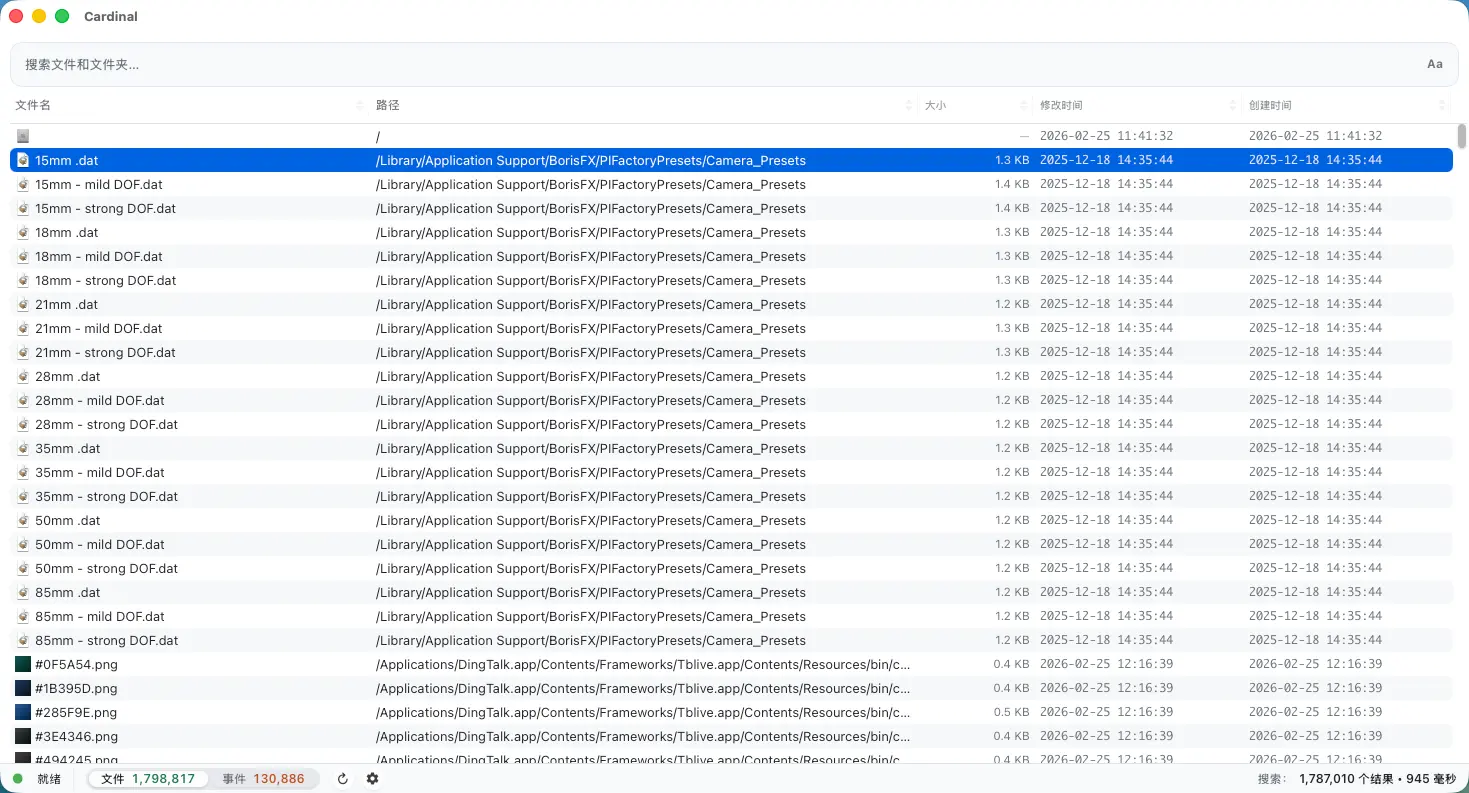Click the vertical scrollbar thumb
1469x793 pixels.
click(1461, 136)
